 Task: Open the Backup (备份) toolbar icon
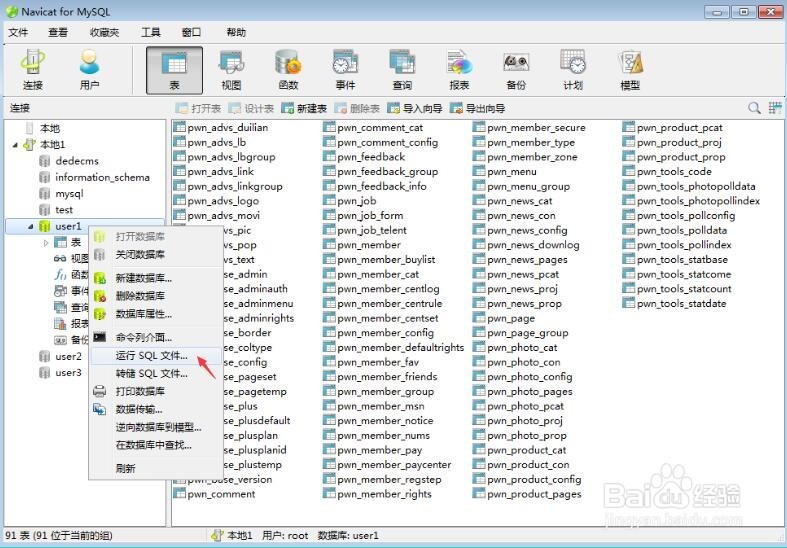516,70
